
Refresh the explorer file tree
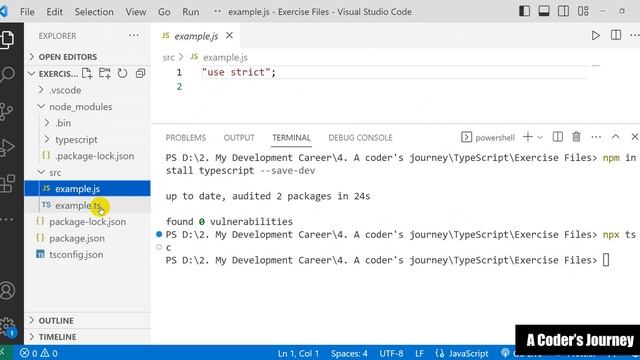click(x=122, y=73)
